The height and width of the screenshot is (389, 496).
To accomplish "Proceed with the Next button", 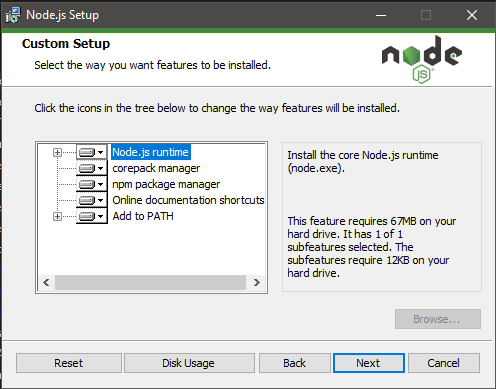I will tap(369, 363).
